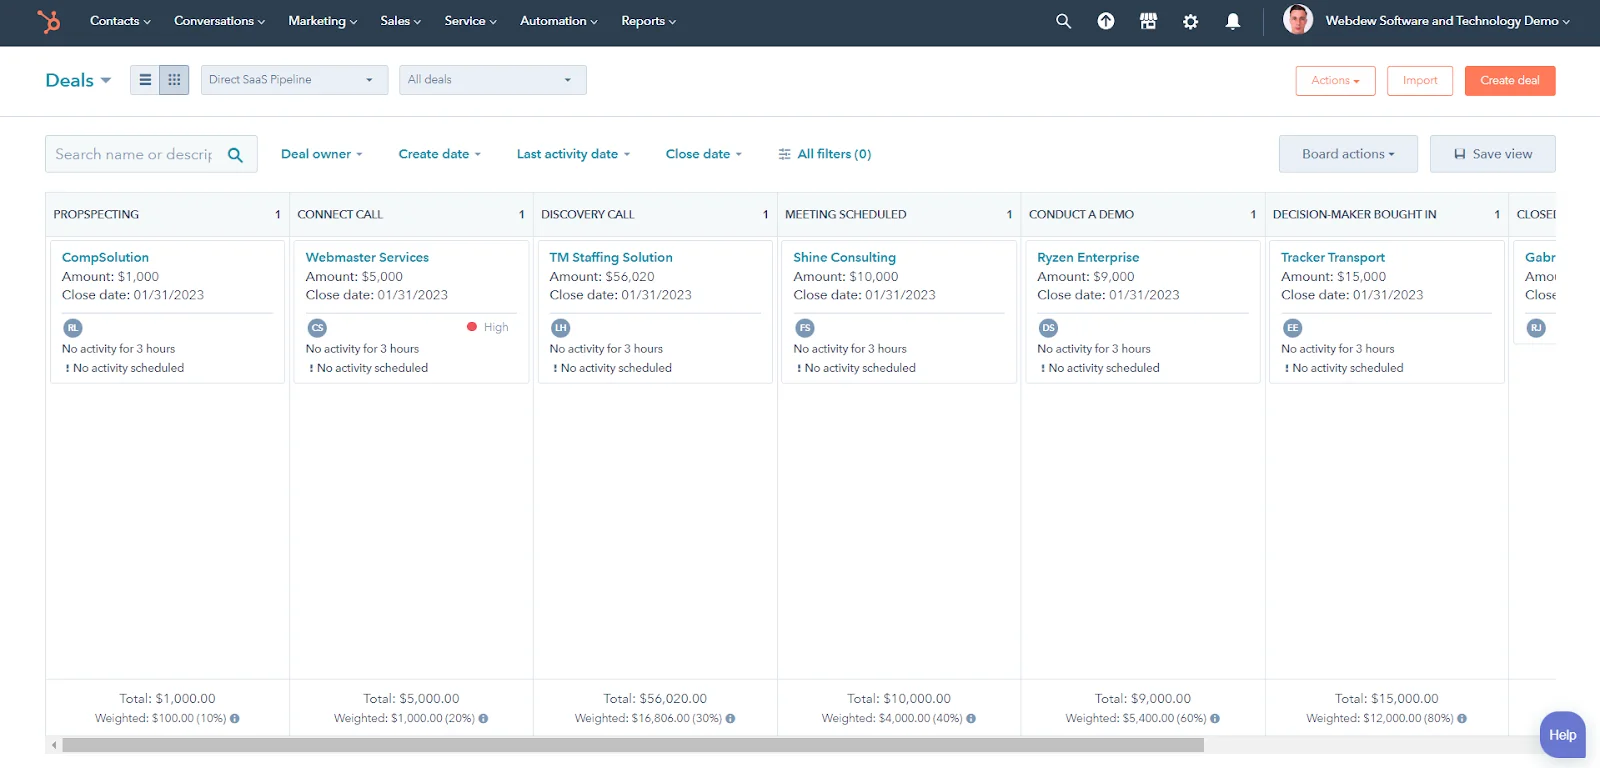
Task: Click info icon beside Weighted $12,000.00 (80%)
Action: [x=1462, y=719]
